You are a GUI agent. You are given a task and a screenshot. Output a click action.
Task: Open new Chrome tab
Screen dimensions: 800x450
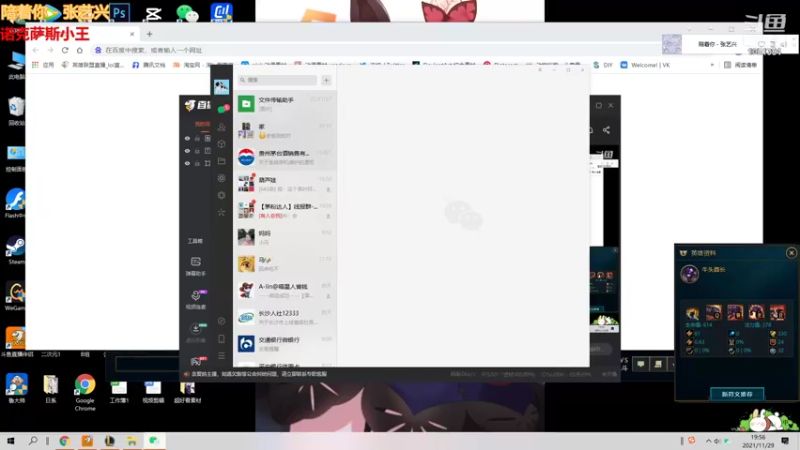(149, 34)
